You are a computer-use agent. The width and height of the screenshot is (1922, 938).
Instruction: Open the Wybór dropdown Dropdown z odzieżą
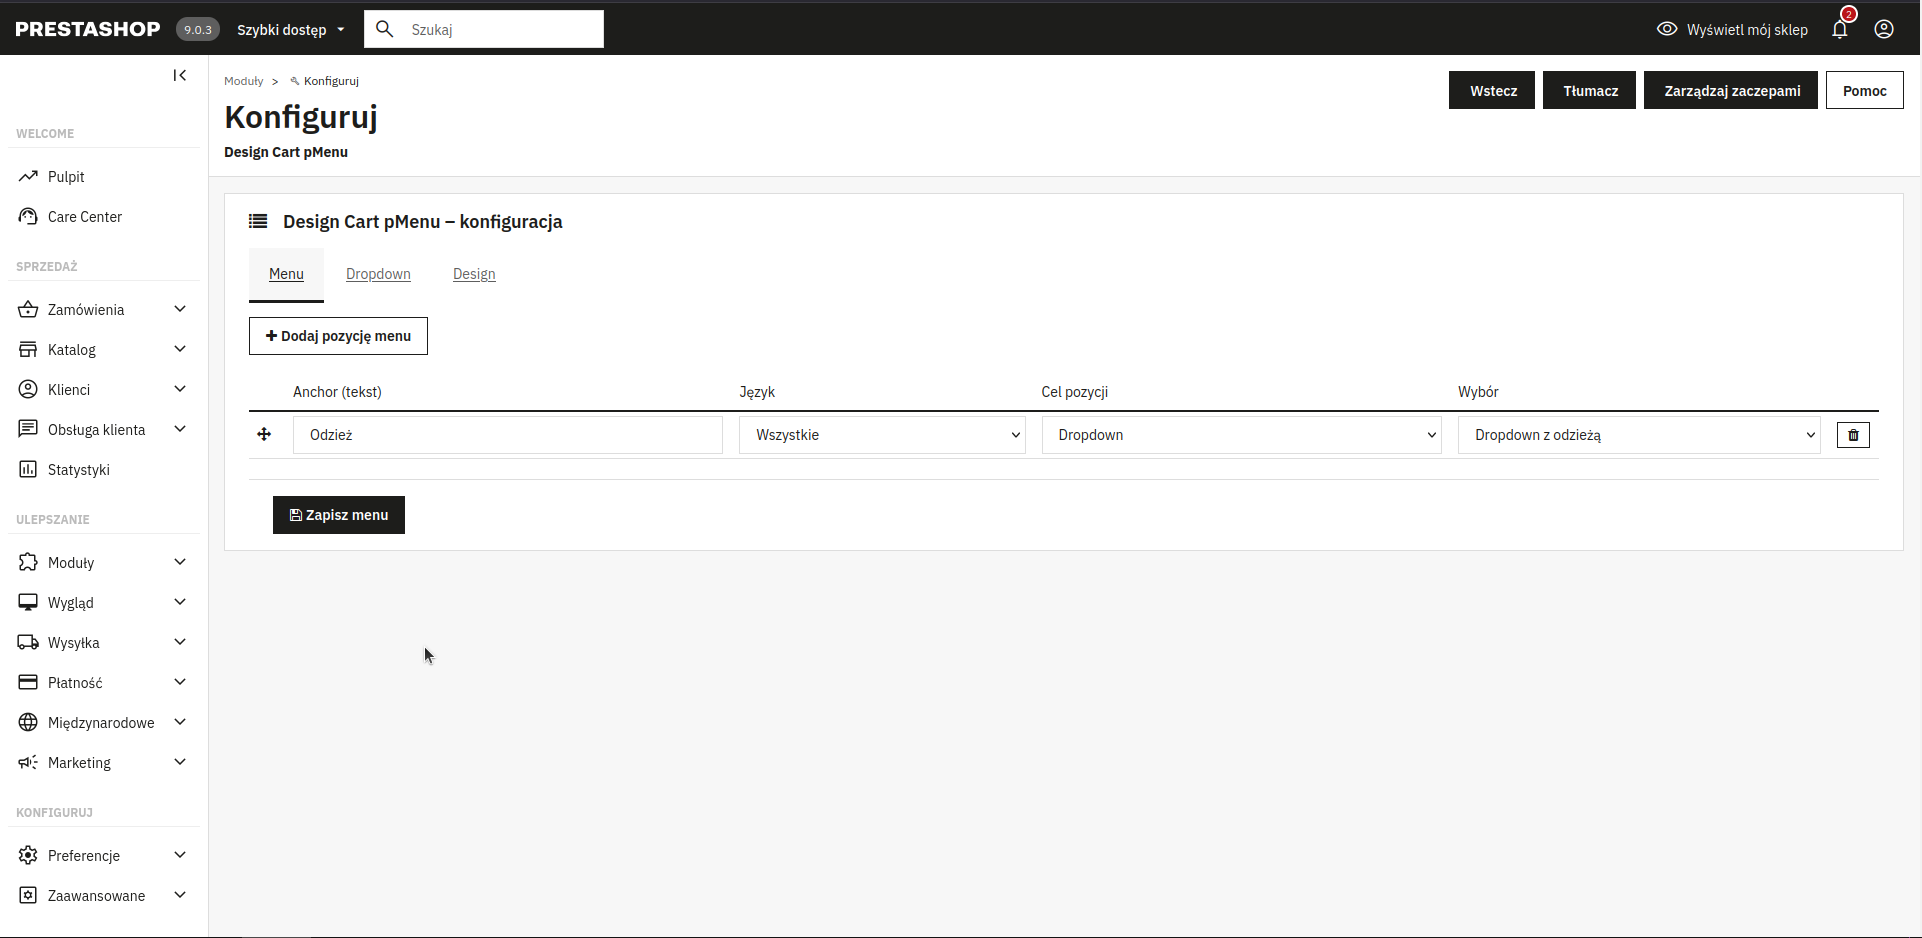click(x=1639, y=435)
